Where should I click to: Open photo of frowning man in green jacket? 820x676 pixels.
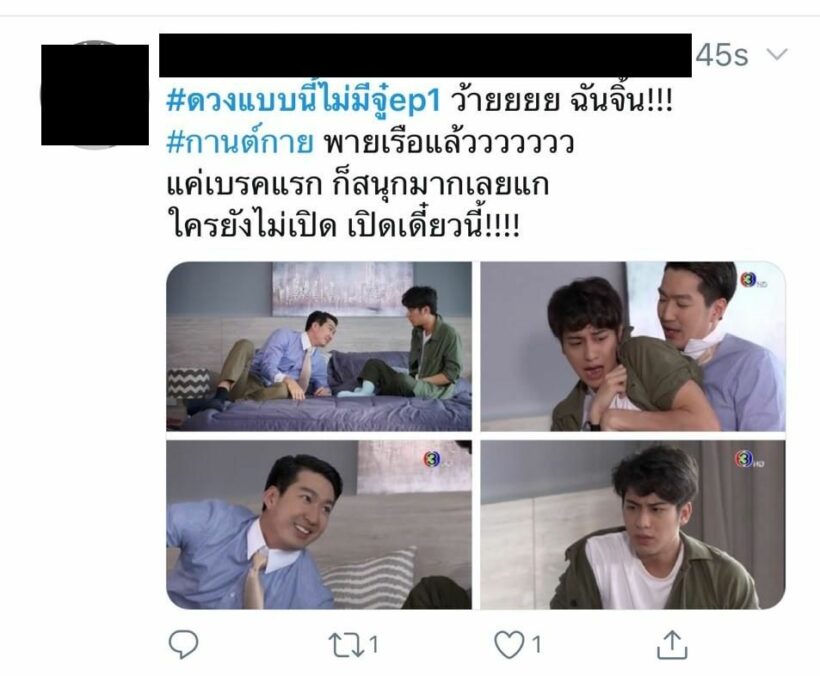click(633, 524)
